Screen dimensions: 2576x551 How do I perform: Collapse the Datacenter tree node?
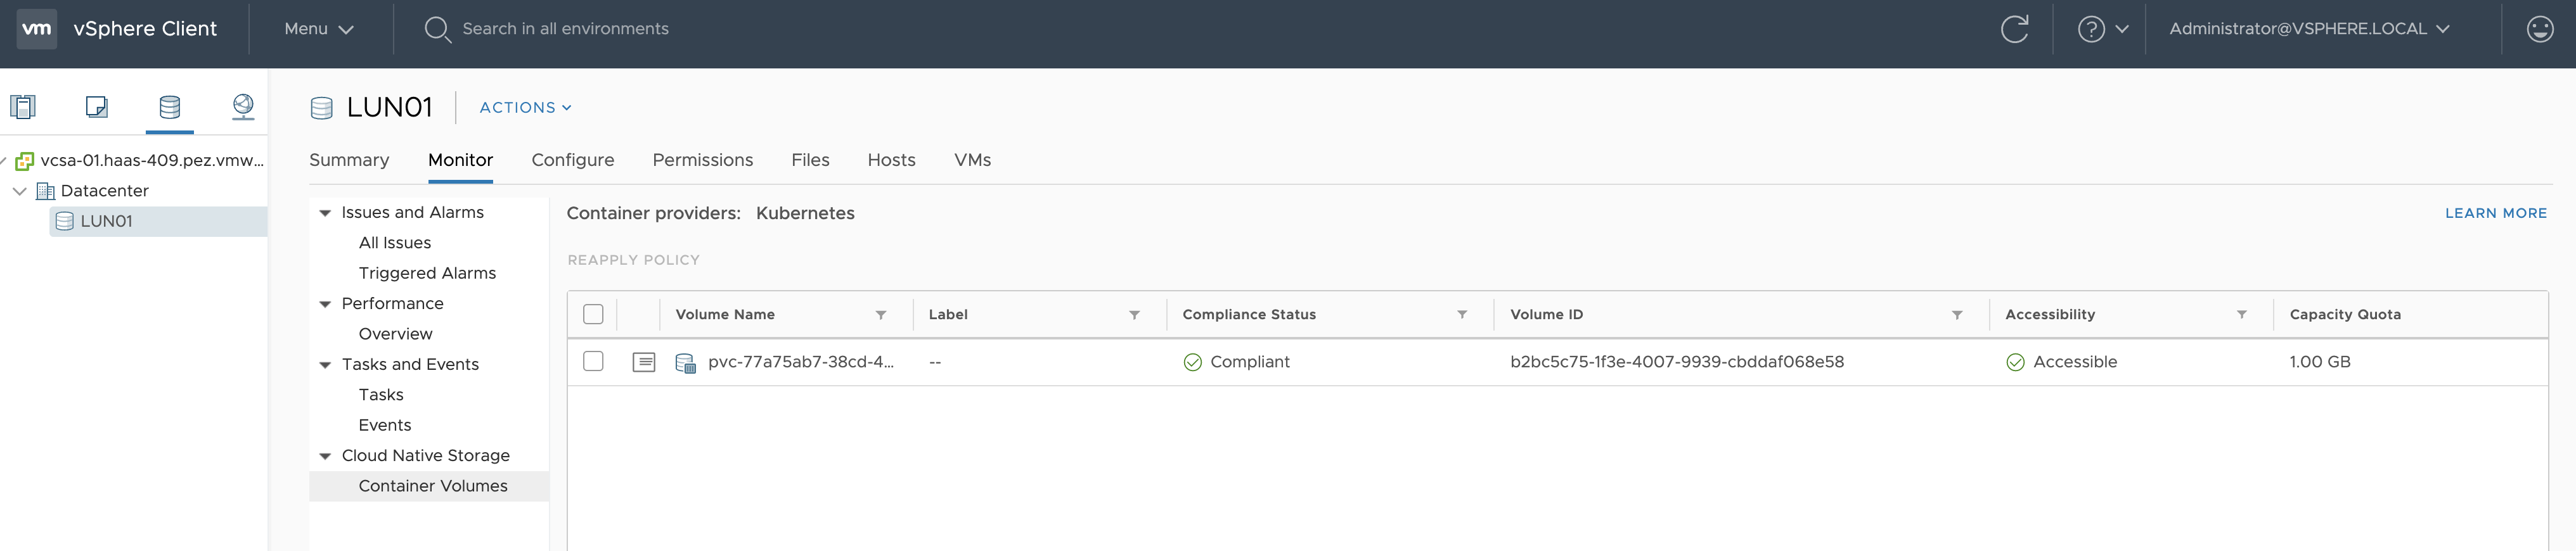(19, 191)
